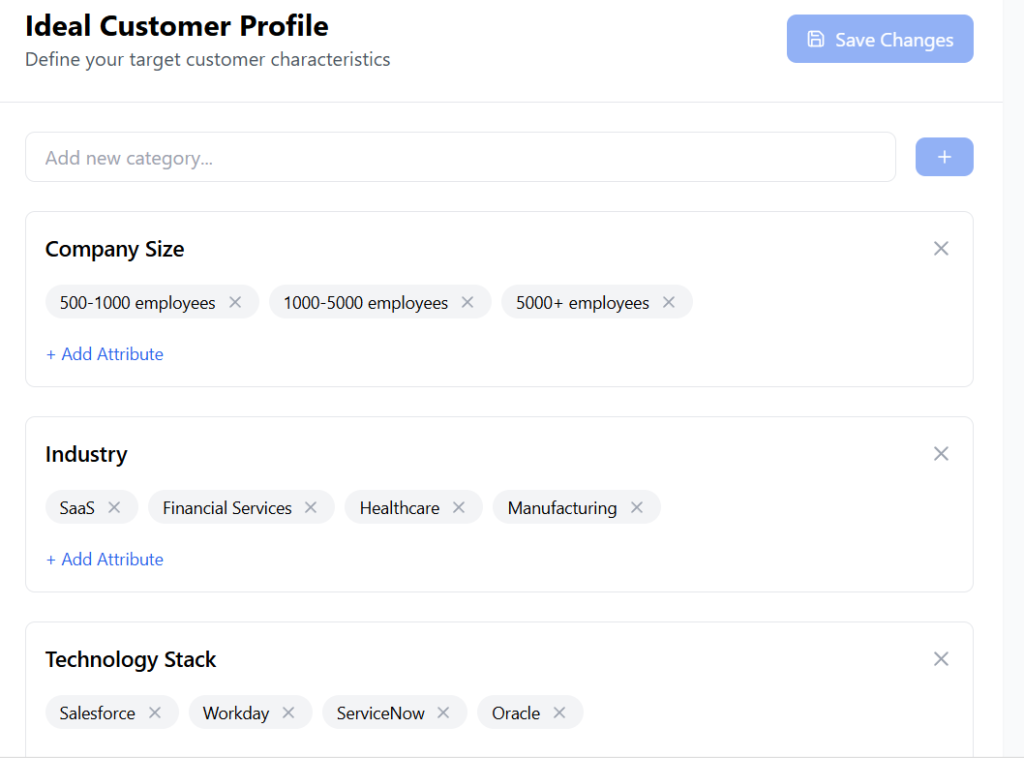Remove the 500-1000 employees tag

235,302
